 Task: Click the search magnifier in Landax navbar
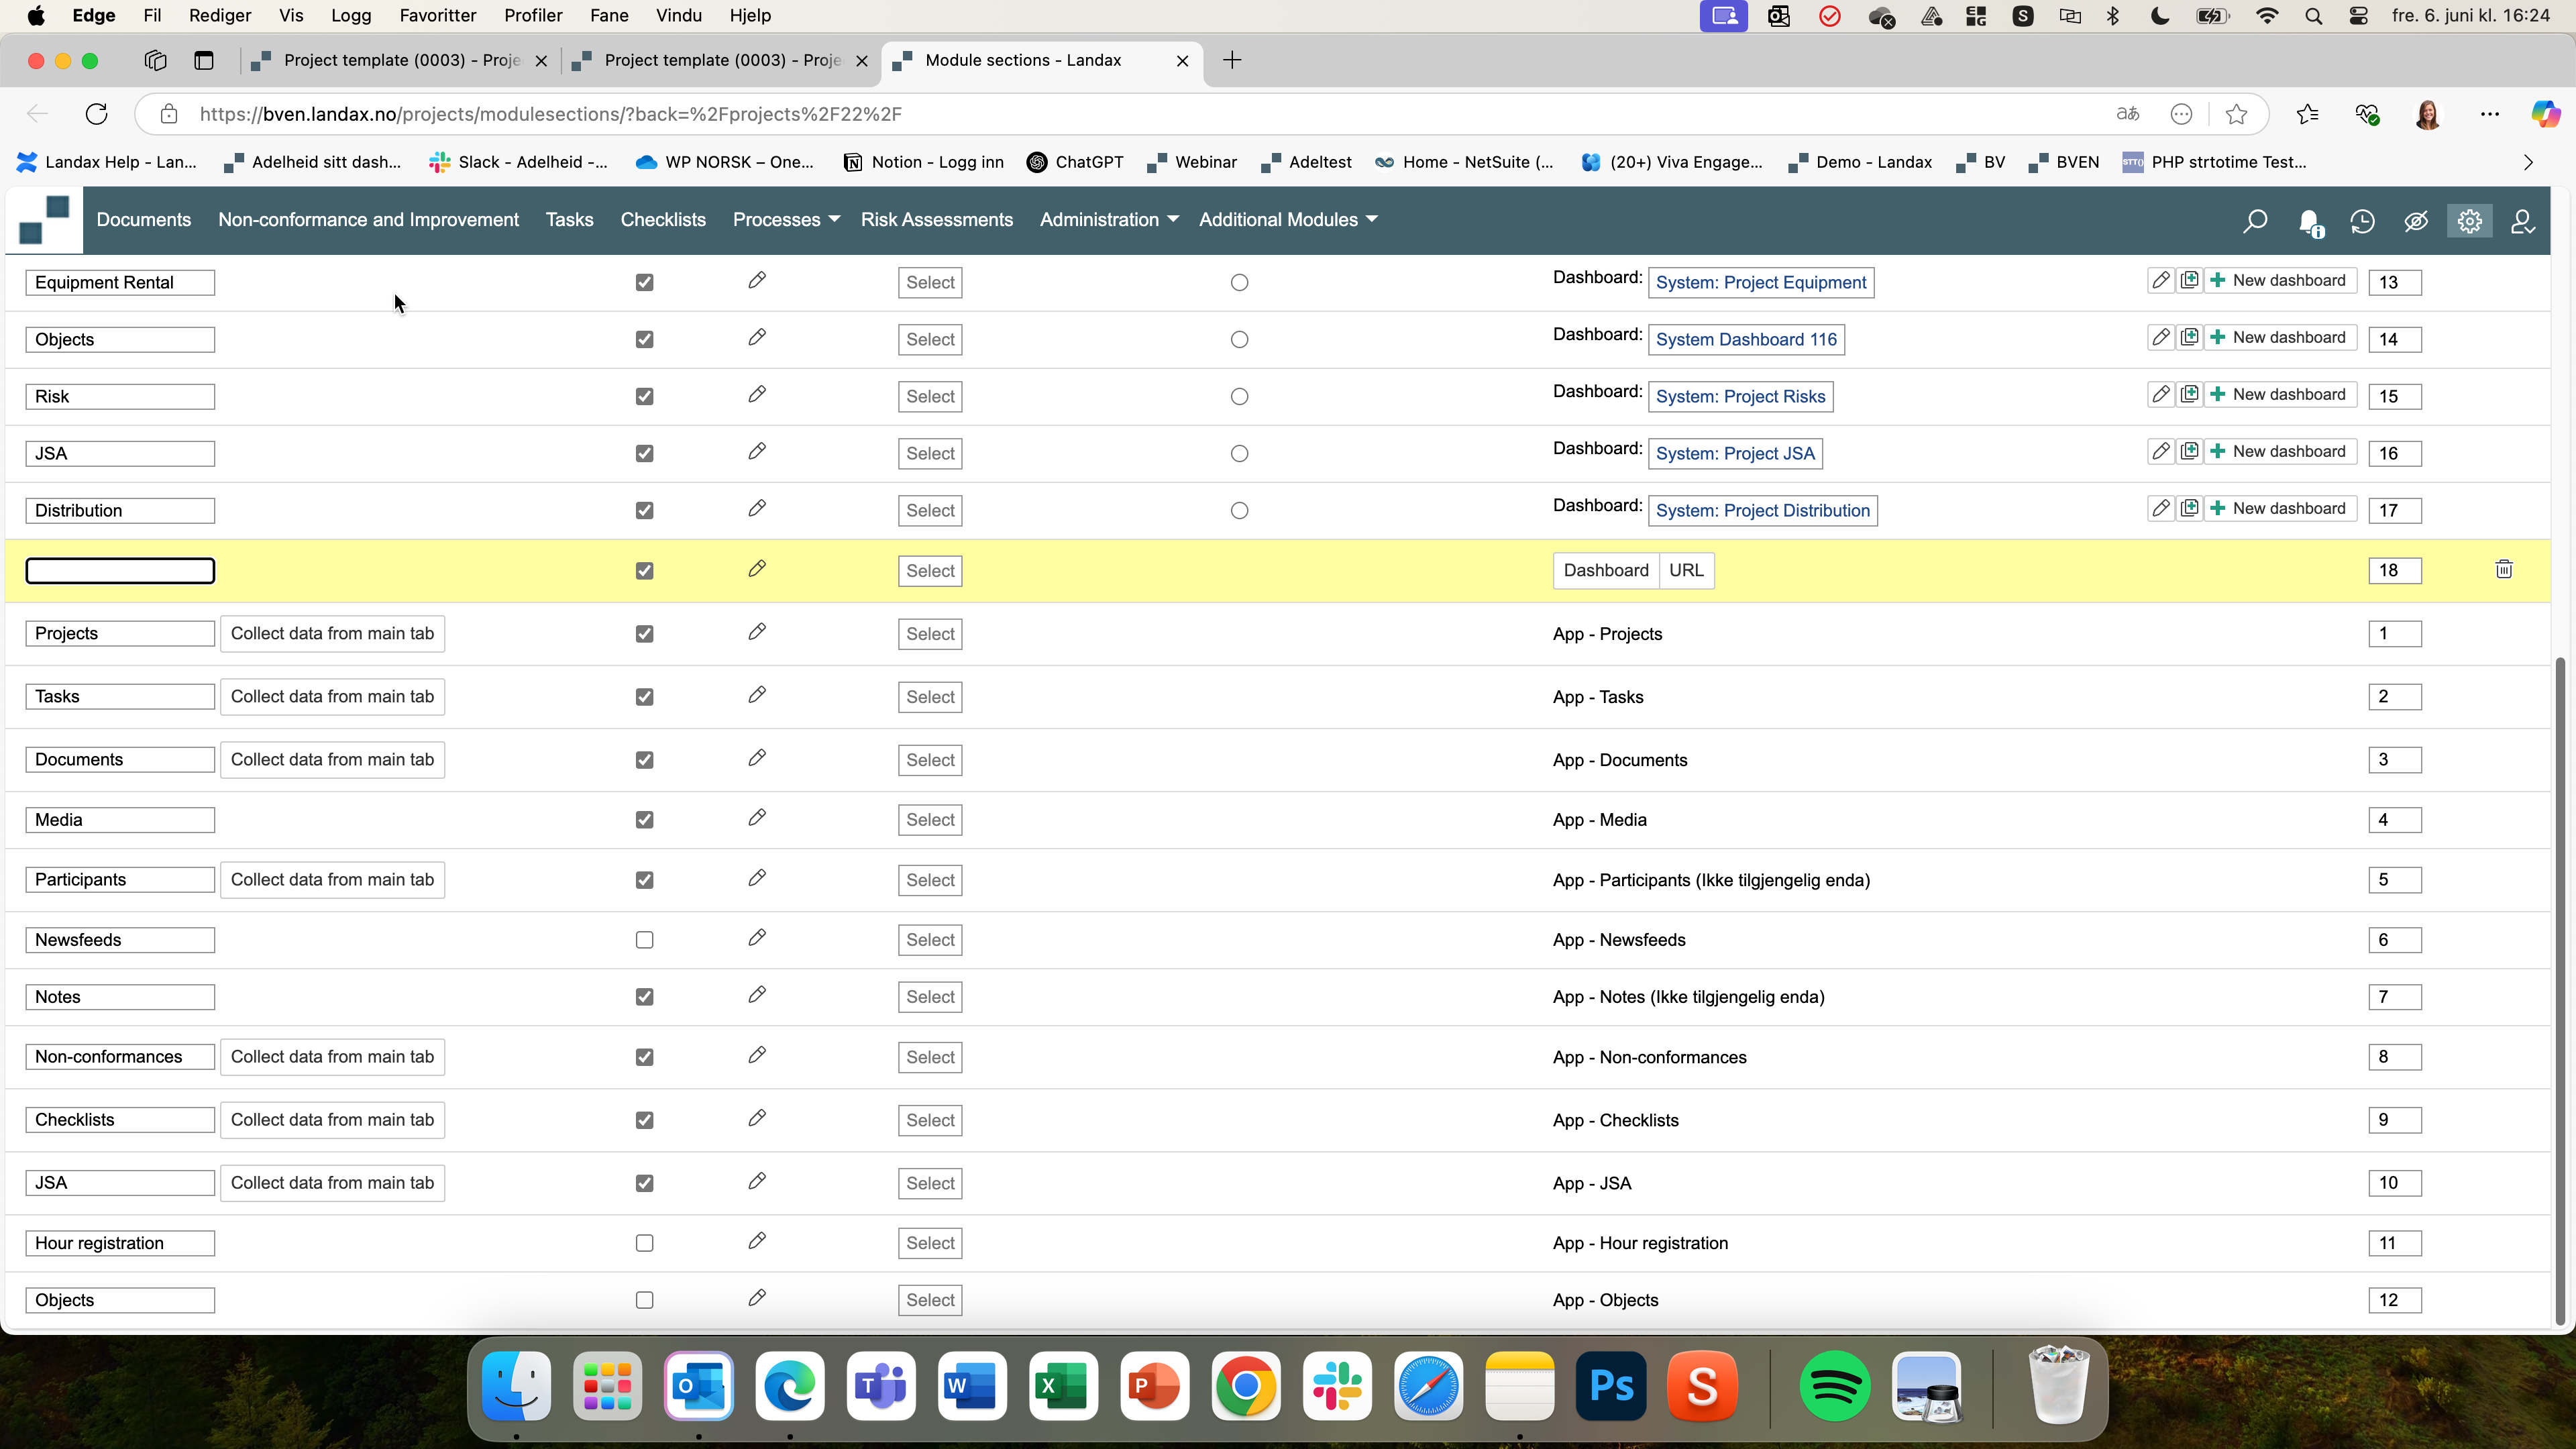click(x=2254, y=221)
